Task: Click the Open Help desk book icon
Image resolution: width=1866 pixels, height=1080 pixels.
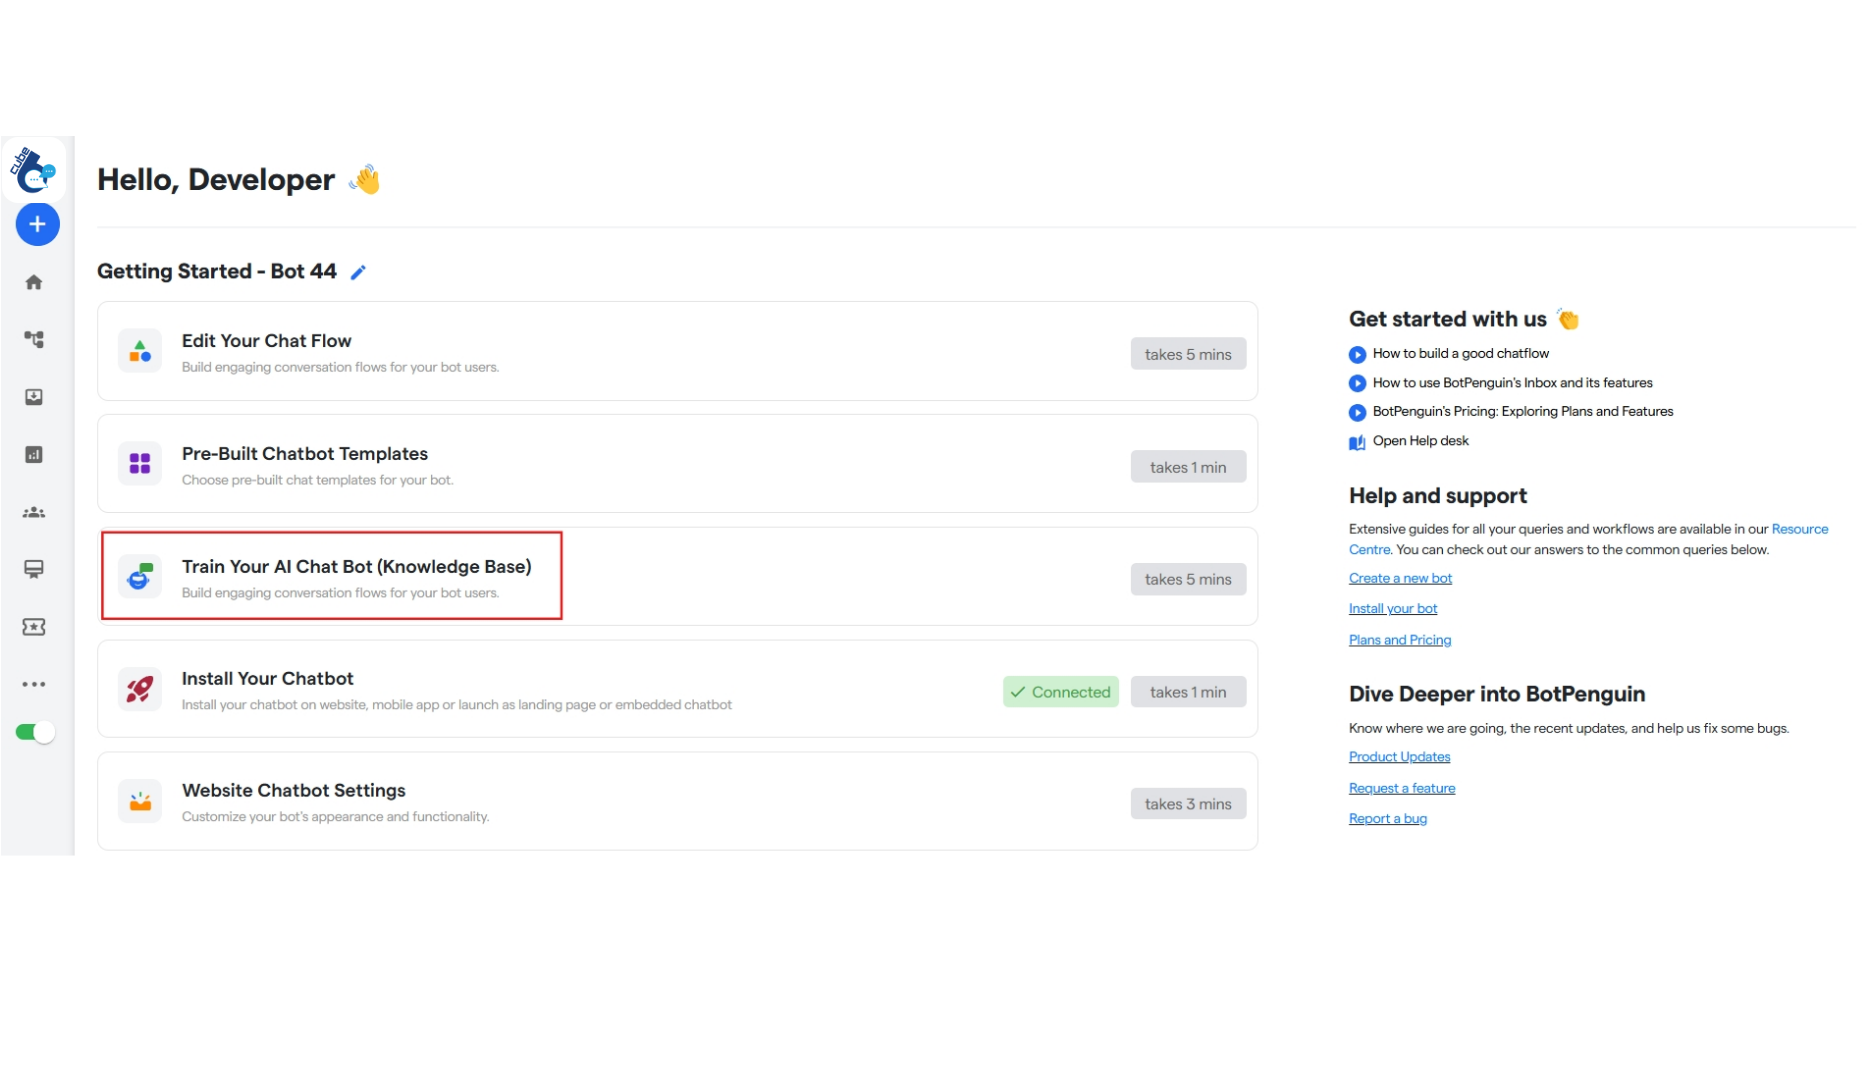Action: (x=1357, y=442)
